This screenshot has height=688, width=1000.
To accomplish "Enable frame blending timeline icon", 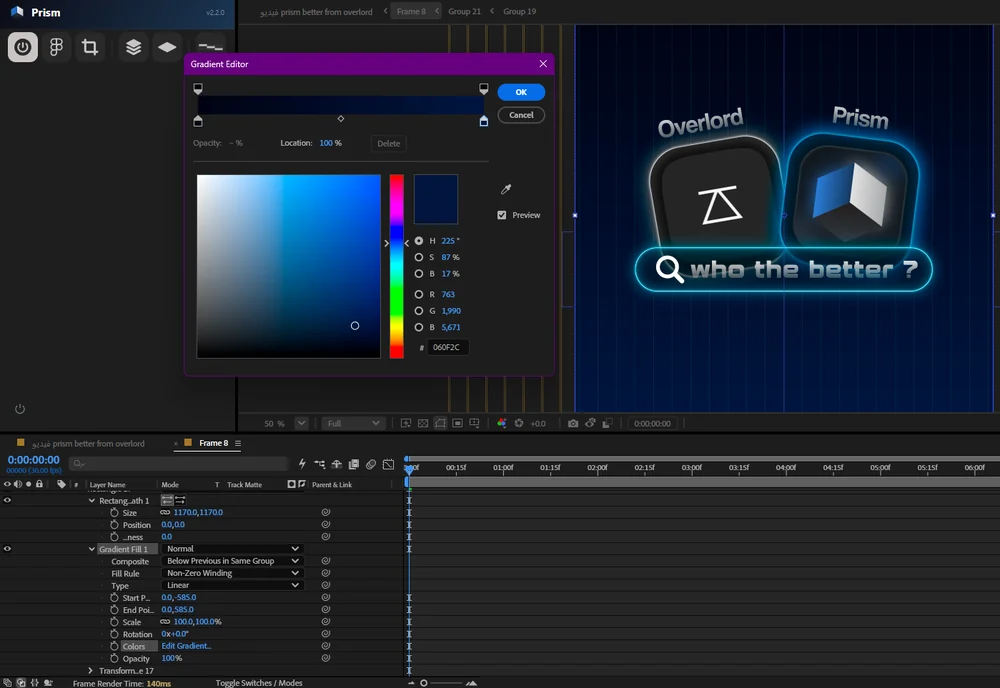I will pyautogui.click(x=354, y=464).
